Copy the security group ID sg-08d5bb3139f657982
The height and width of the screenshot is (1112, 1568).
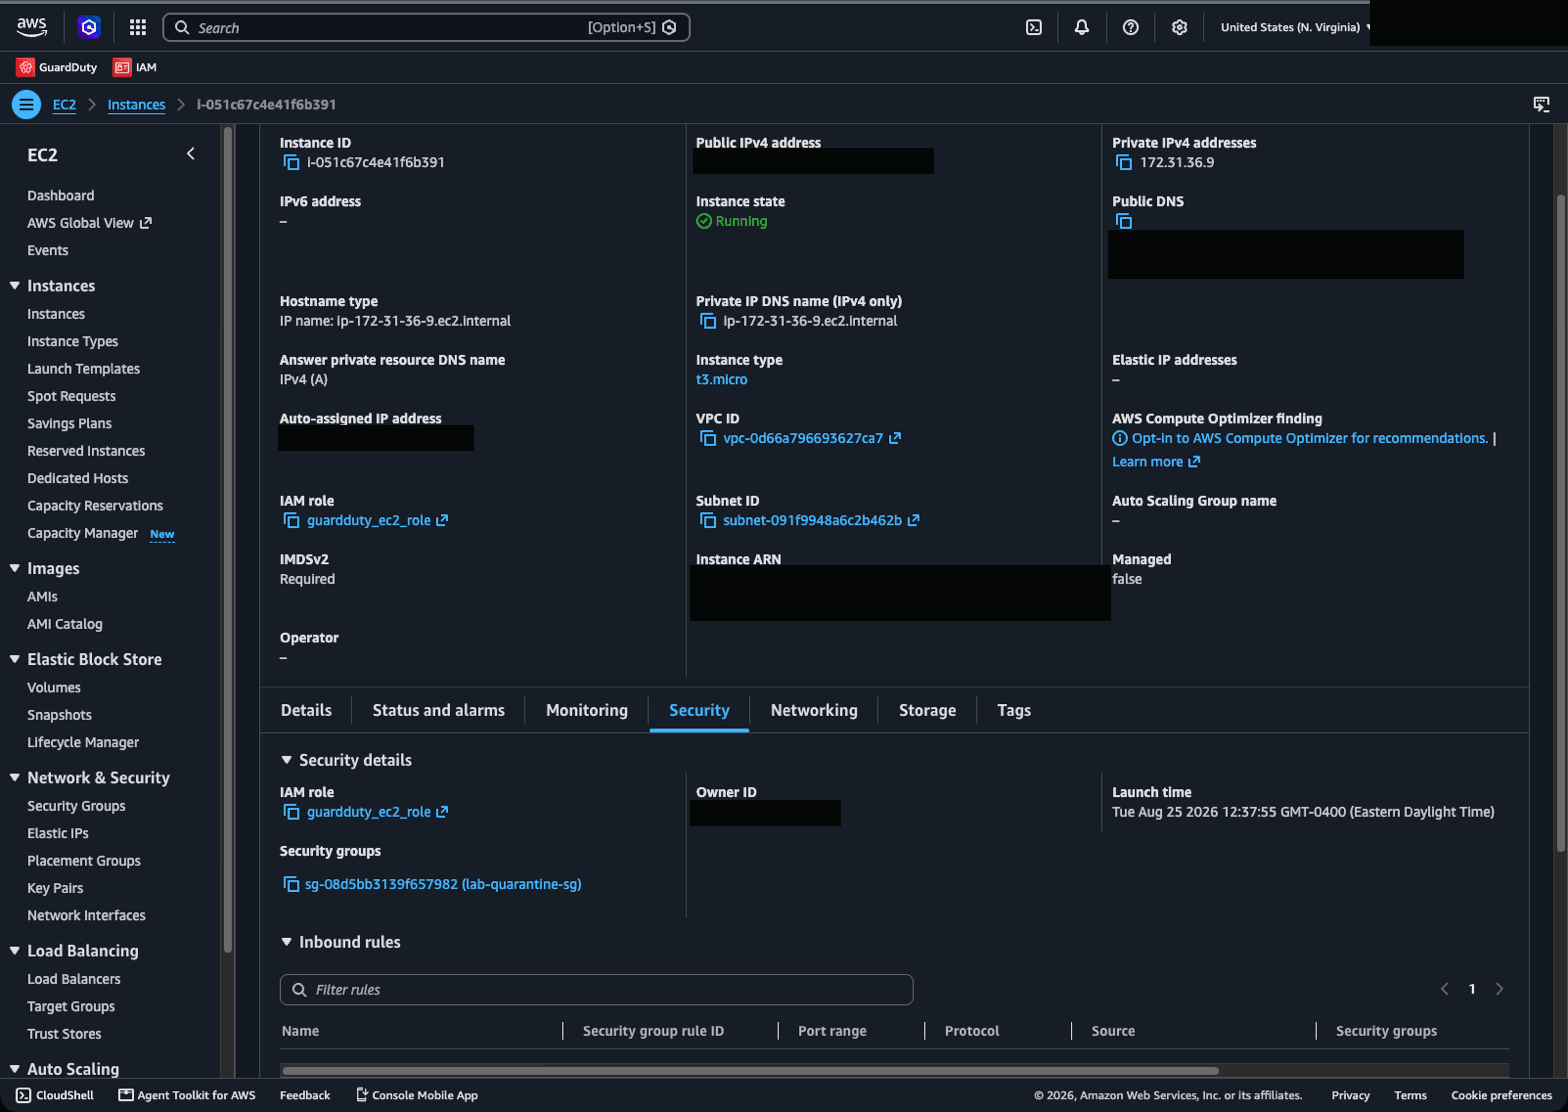(x=291, y=884)
